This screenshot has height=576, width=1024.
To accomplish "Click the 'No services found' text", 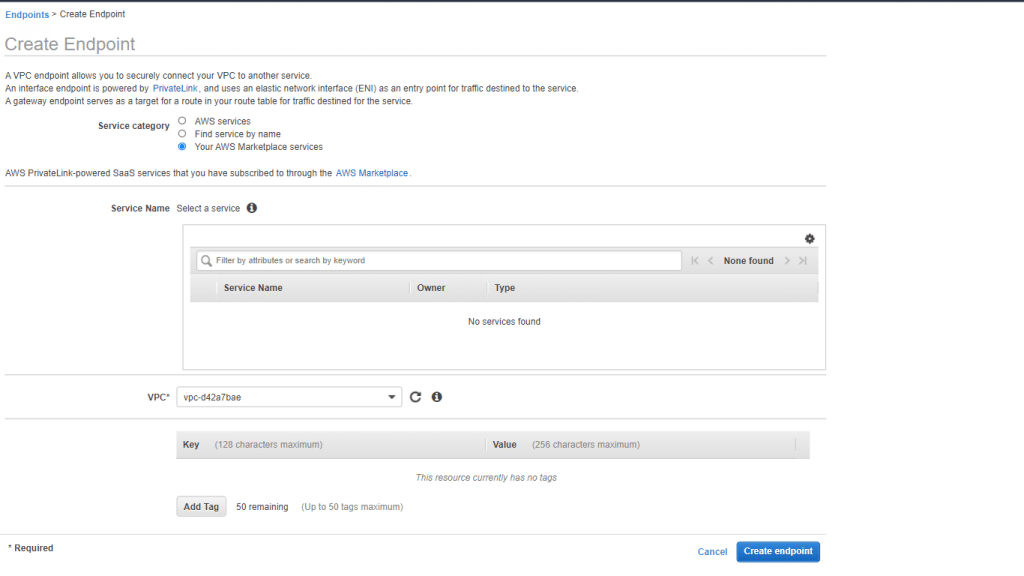I will (x=504, y=321).
